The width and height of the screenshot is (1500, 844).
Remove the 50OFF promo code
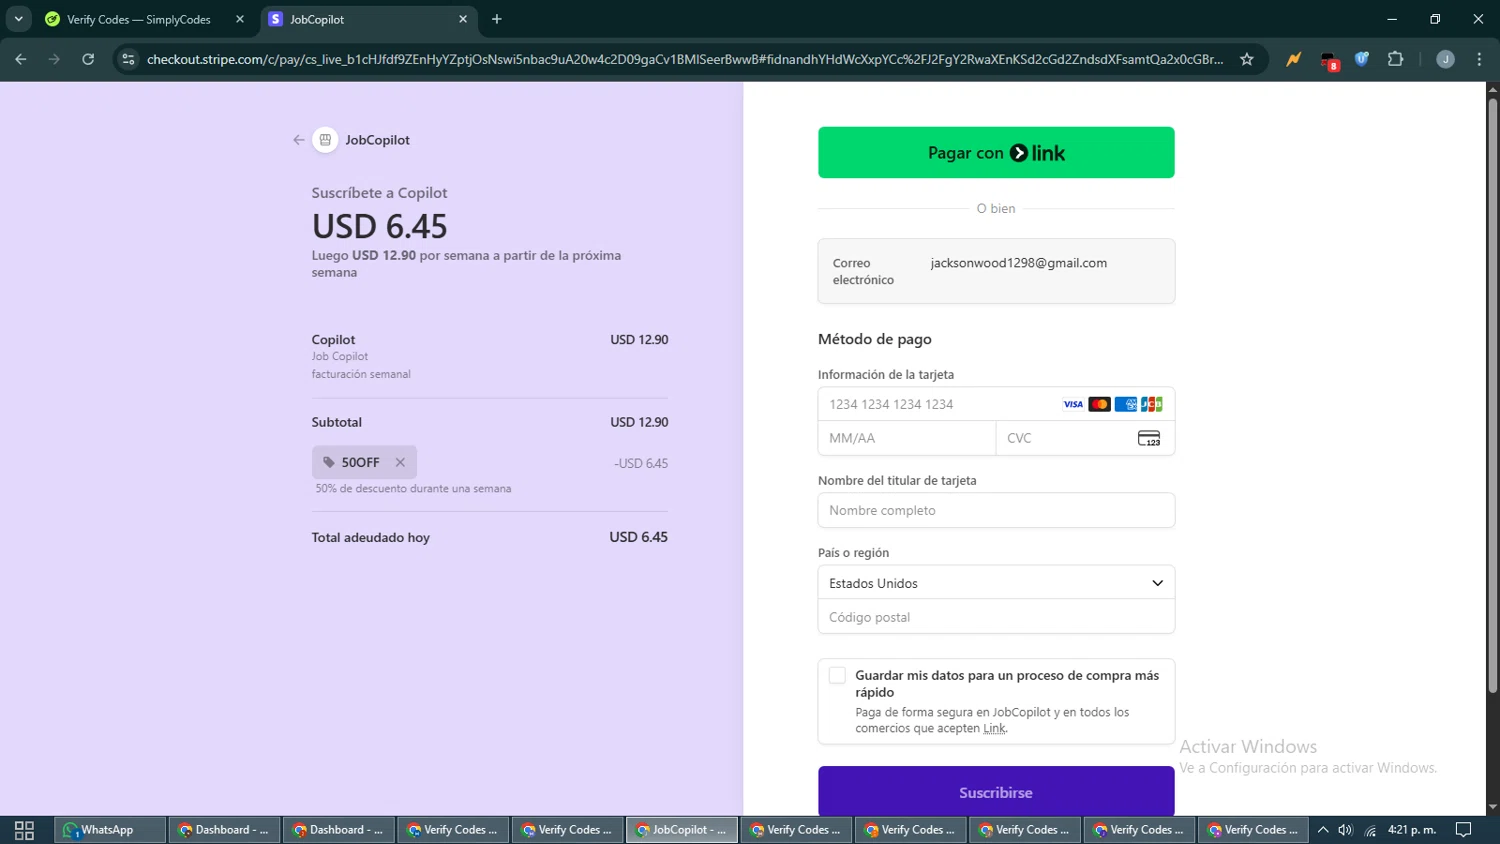click(x=400, y=462)
